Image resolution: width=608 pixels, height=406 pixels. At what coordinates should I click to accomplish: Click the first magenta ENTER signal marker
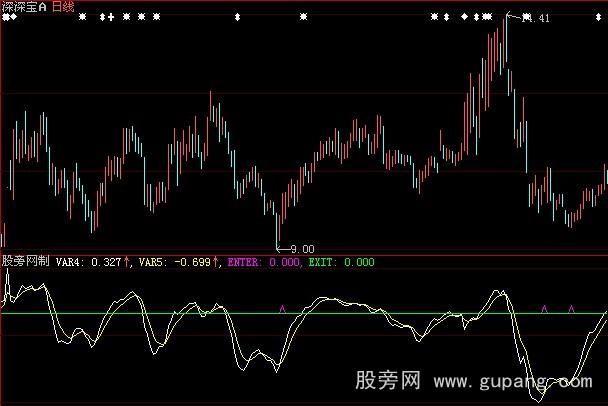click(x=282, y=309)
